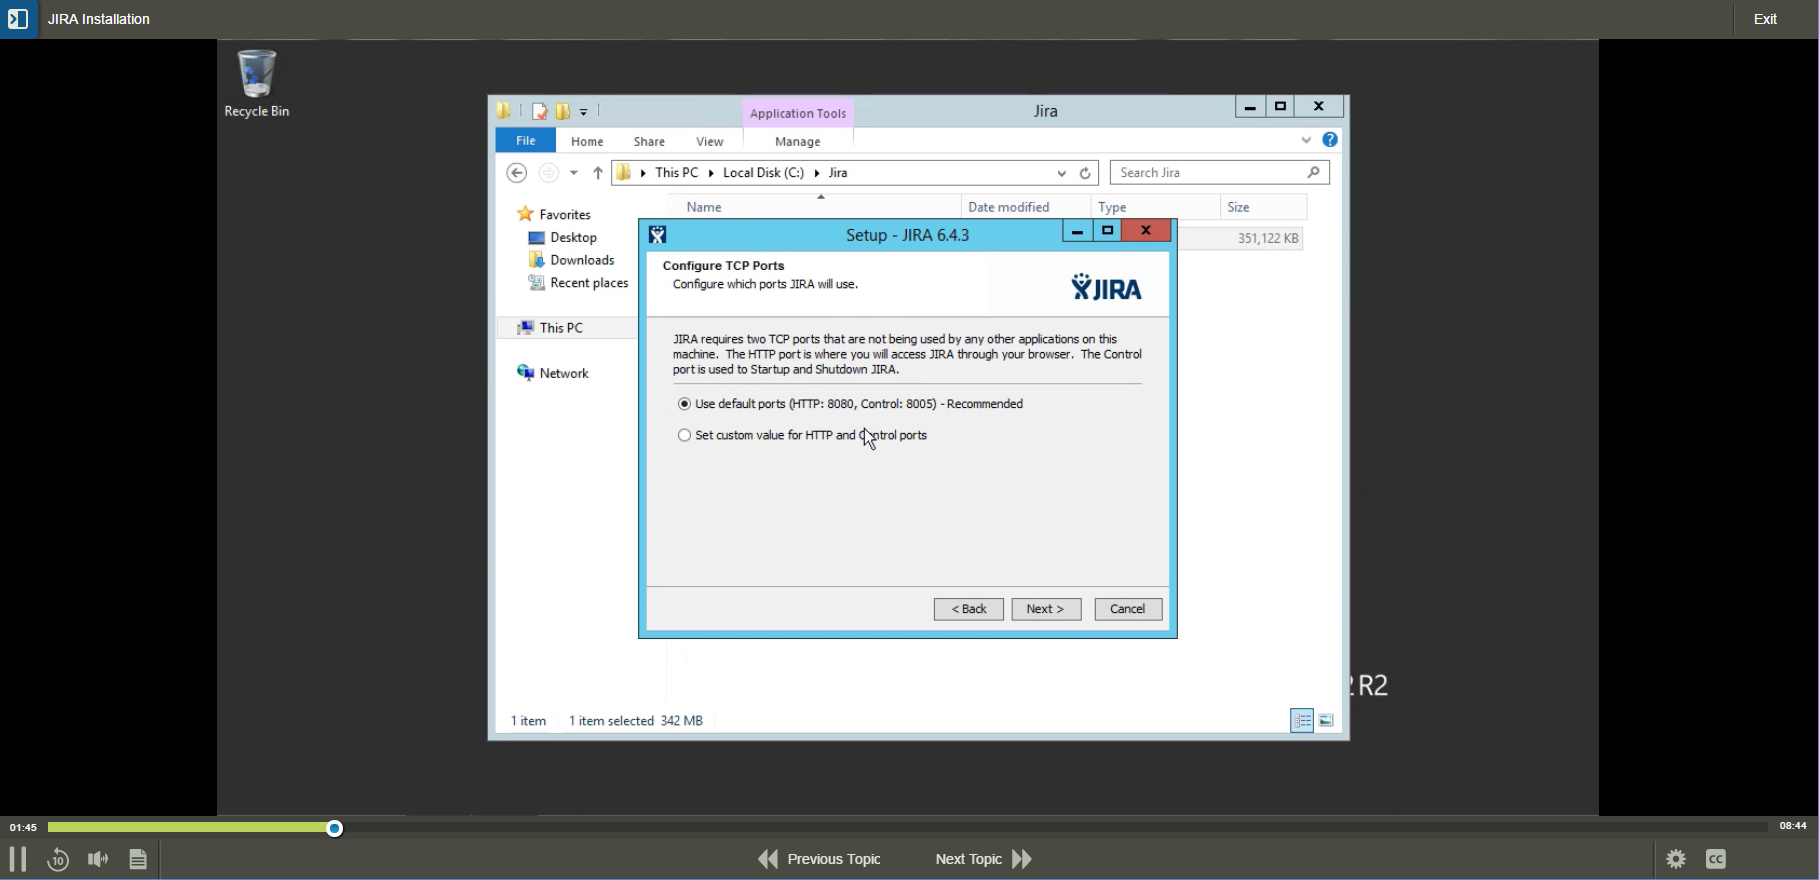Screen dimensions: 1819x880
Task: Open Desktop in navigation pane
Action: click(573, 237)
